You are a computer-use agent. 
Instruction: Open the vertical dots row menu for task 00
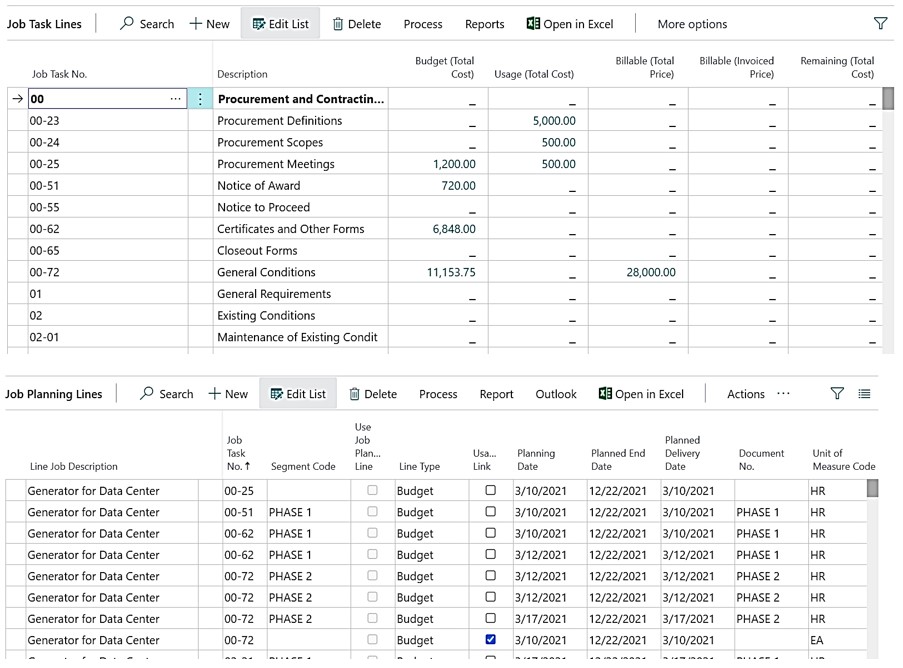(x=200, y=99)
